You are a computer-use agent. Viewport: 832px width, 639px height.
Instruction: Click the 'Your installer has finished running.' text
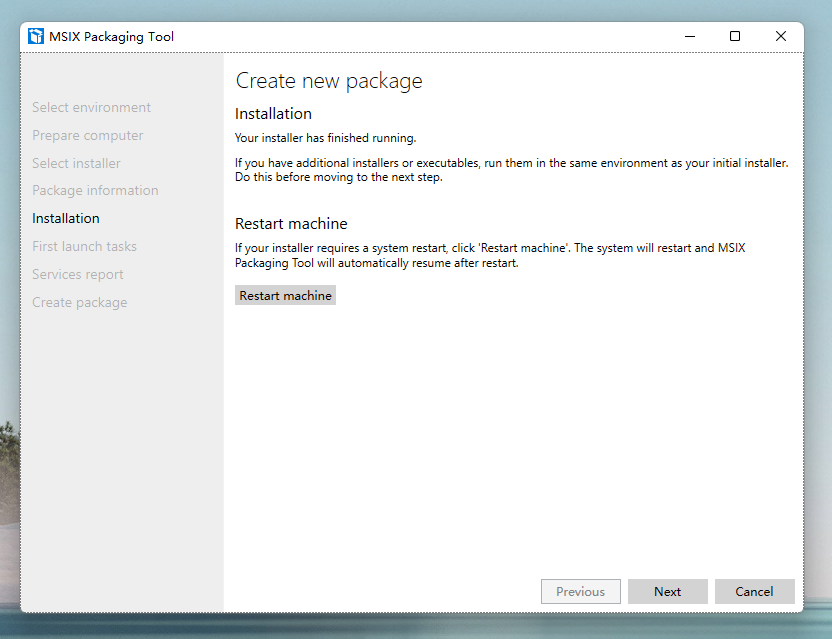click(x=325, y=138)
